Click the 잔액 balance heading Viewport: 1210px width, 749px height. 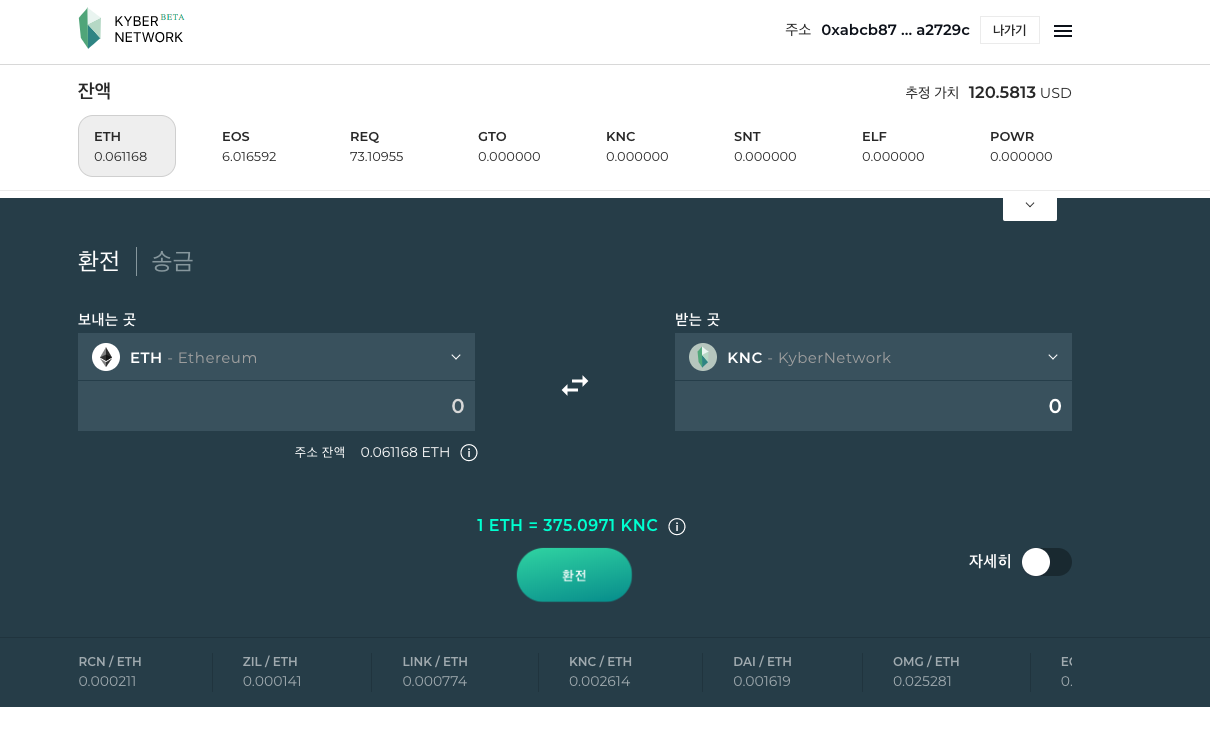point(94,91)
